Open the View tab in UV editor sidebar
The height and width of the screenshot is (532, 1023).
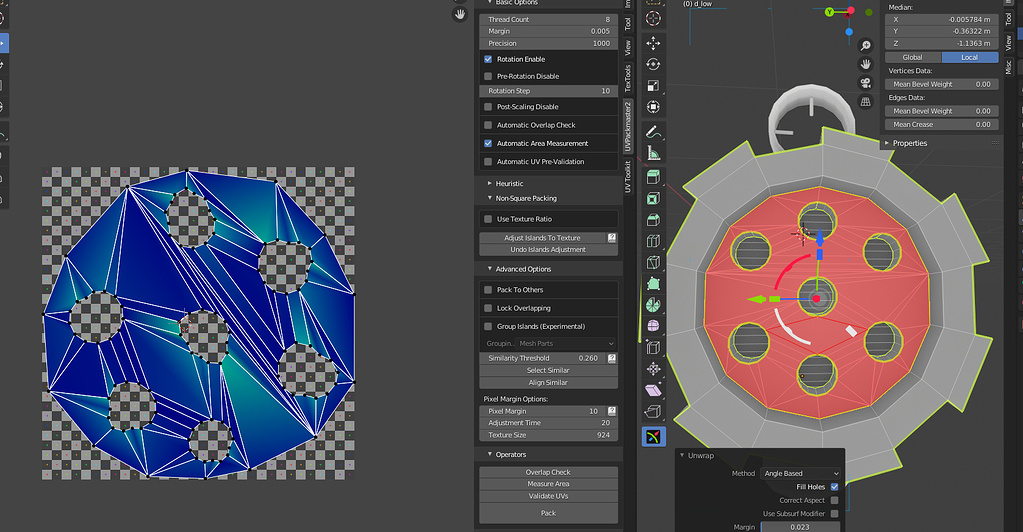pos(628,47)
